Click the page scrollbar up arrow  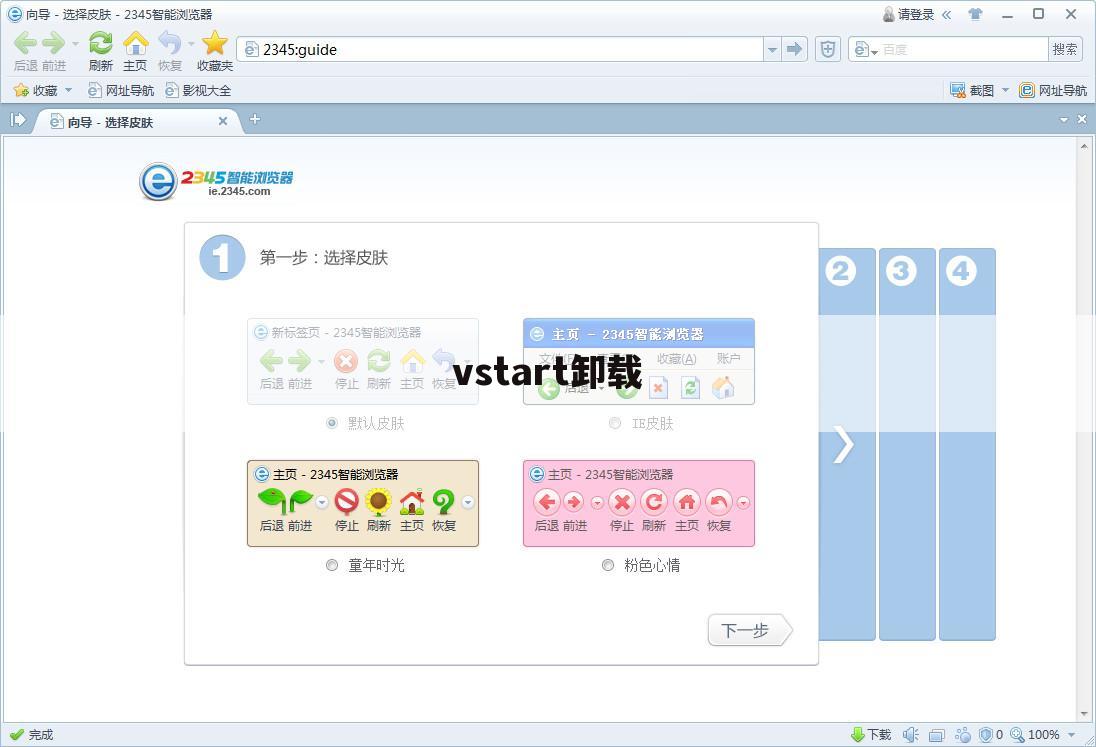coord(1084,146)
